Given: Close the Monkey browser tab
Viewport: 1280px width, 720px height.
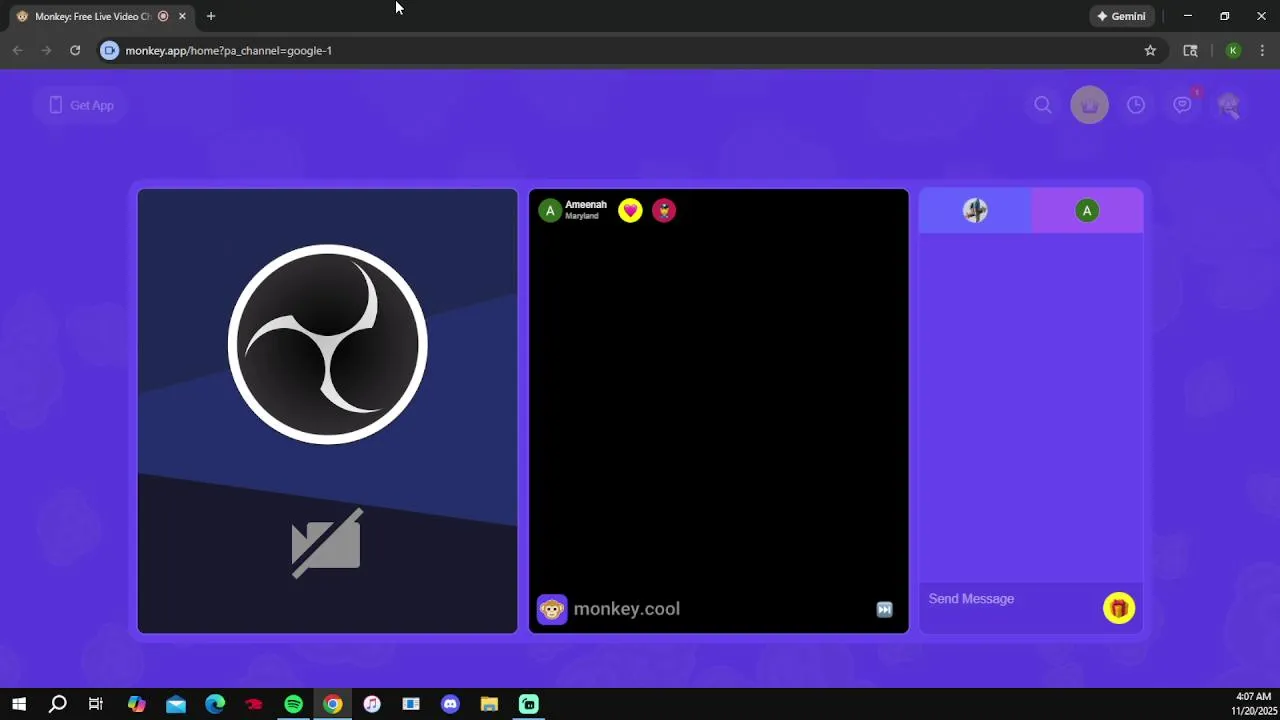Looking at the screenshot, I should 182,16.
